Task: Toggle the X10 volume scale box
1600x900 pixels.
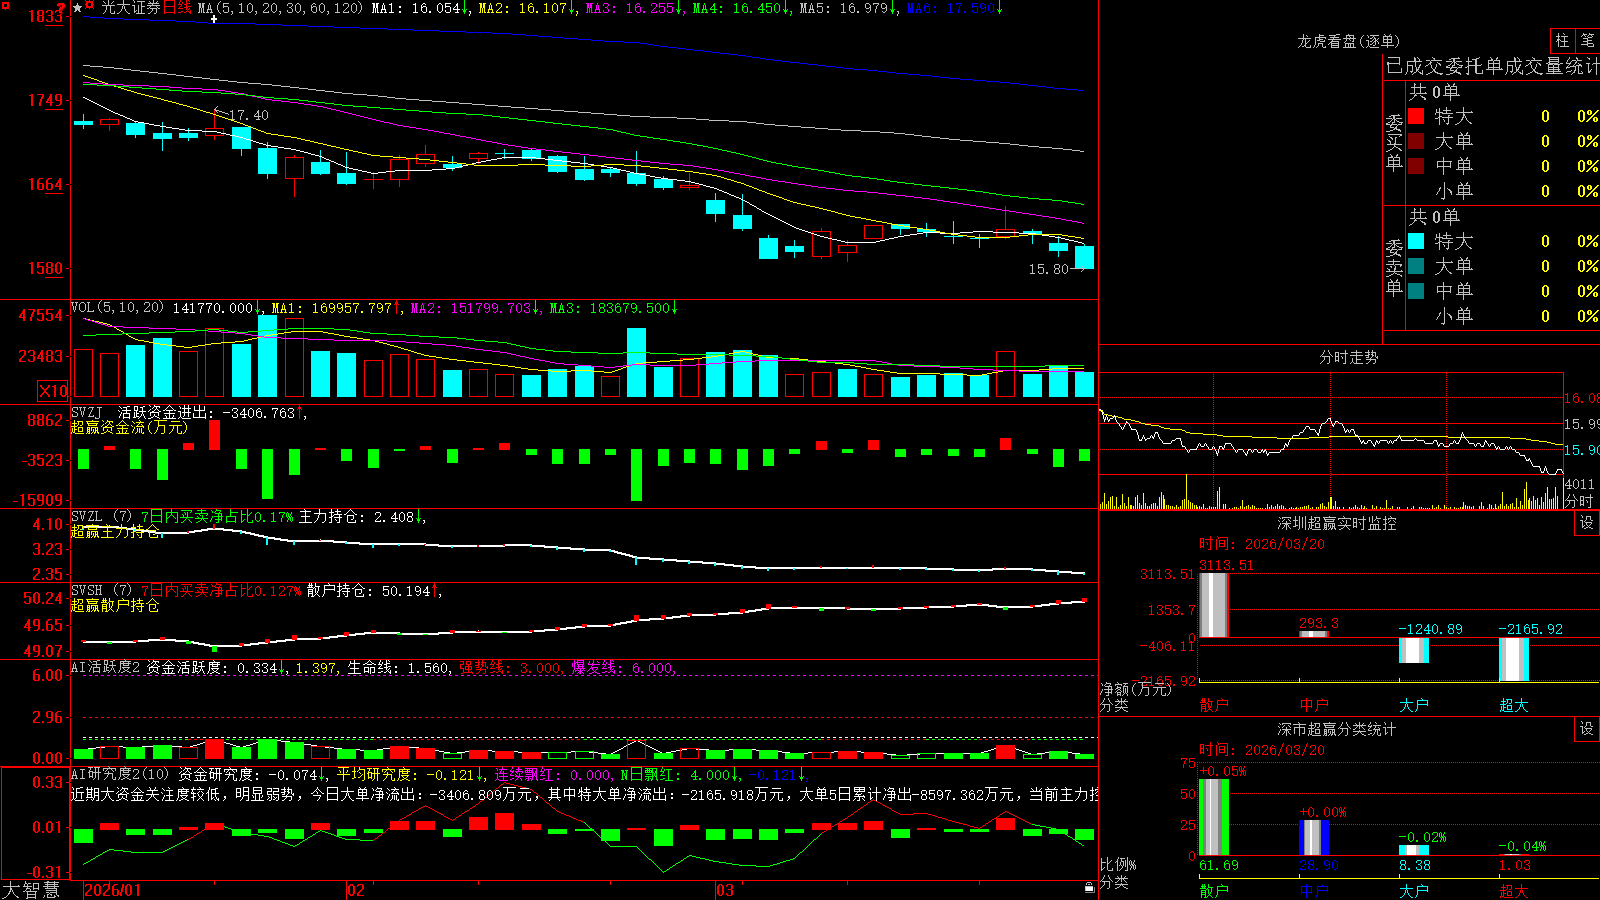Action: click(53, 391)
